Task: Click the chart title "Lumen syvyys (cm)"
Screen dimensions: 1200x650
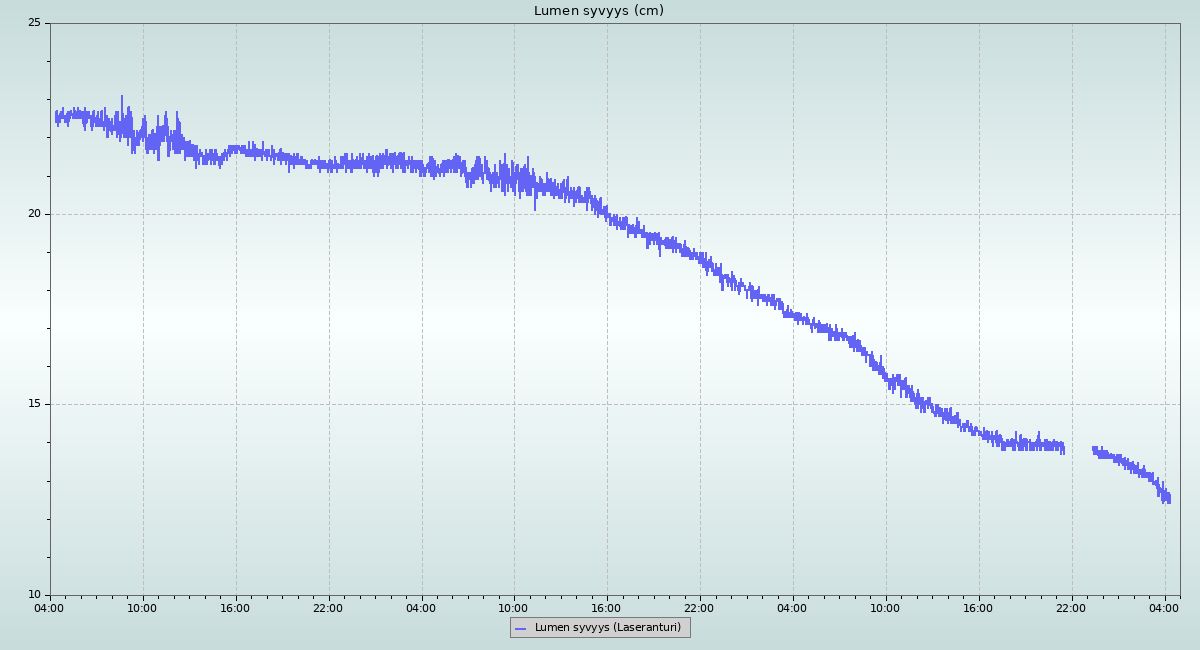Action: click(x=598, y=11)
